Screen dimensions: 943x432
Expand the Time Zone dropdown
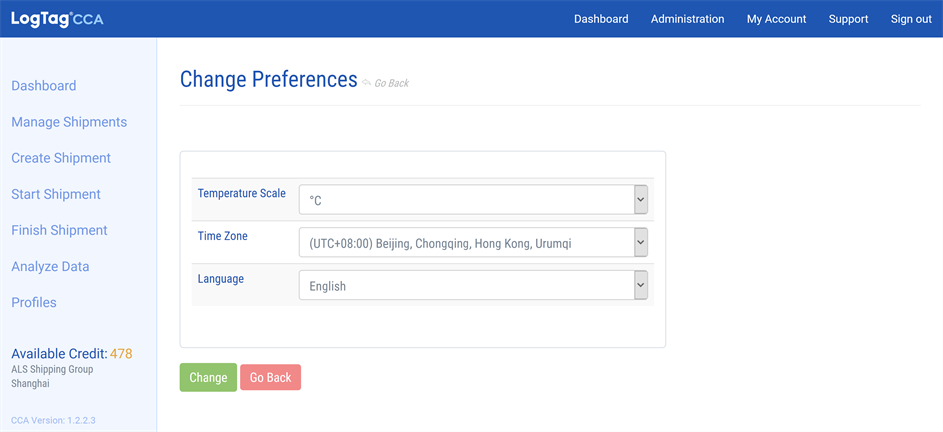(x=473, y=243)
